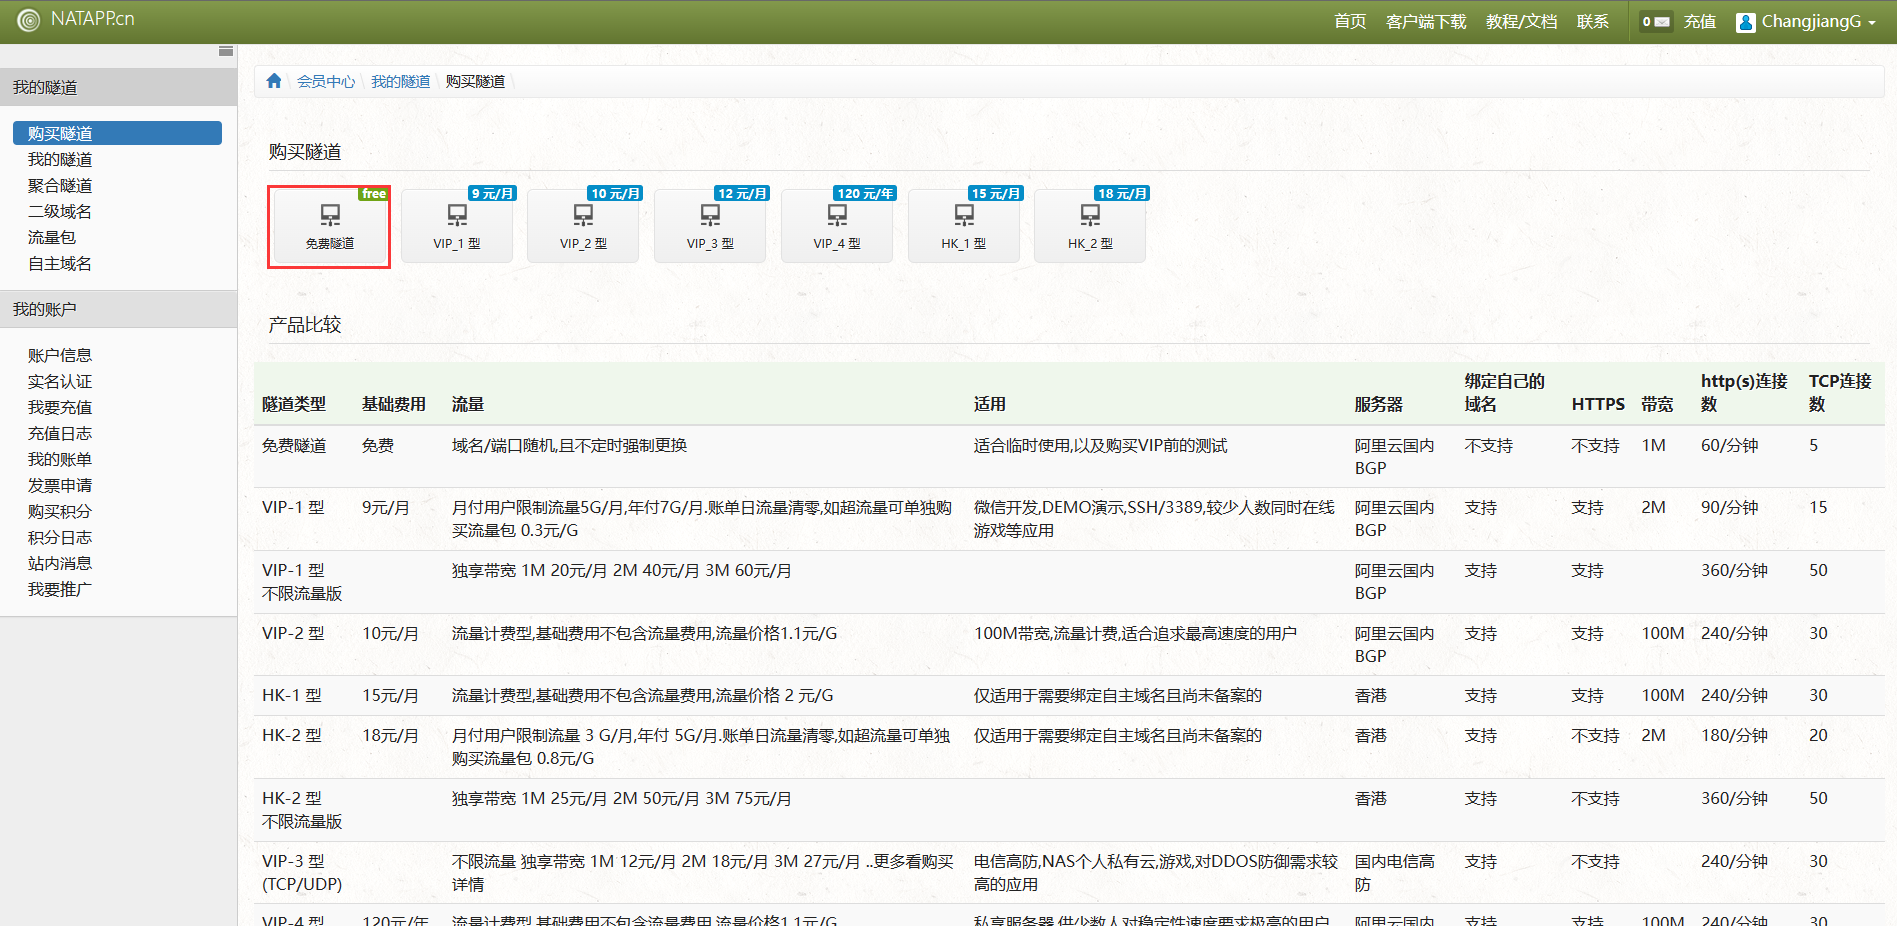Collapse the 我的隧道 sidebar section
The width and height of the screenshot is (1897, 926).
click(x=118, y=87)
